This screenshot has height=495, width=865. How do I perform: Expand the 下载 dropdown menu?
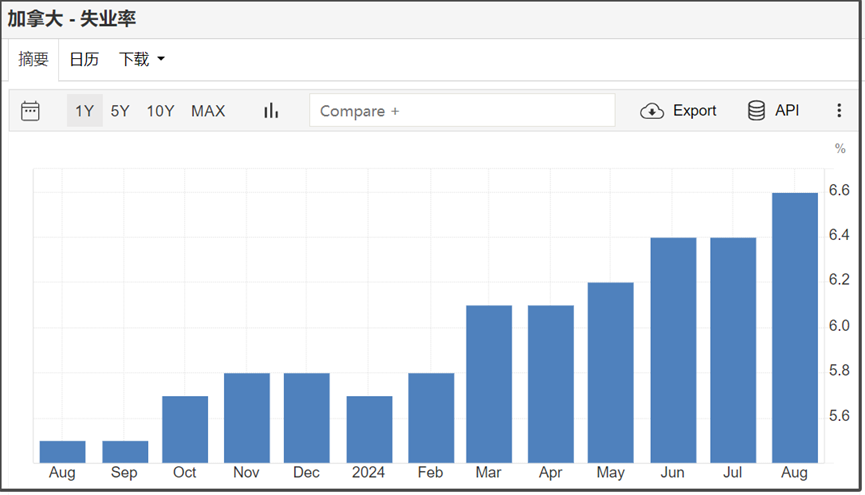(x=134, y=60)
